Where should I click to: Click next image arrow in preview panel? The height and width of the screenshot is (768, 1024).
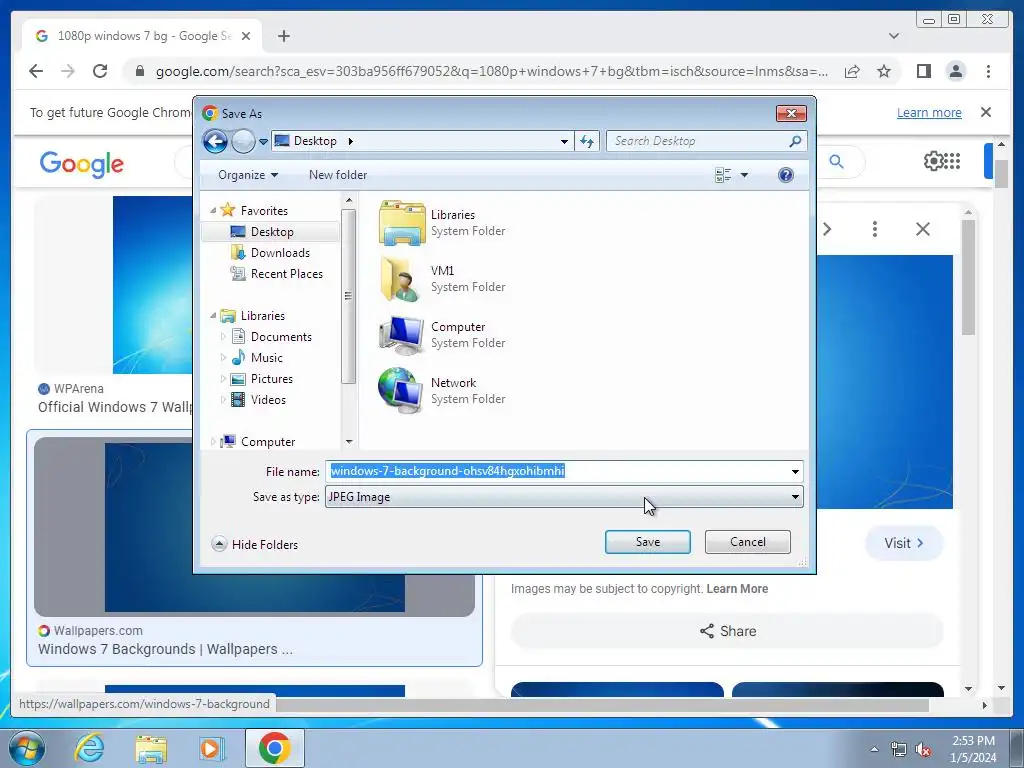pyautogui.click(x=827, y=229)
